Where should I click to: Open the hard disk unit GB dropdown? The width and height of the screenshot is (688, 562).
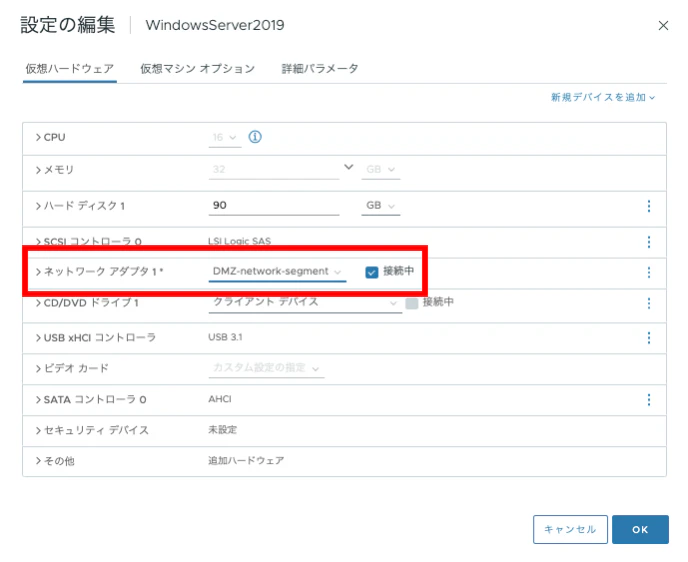point(380,205)
